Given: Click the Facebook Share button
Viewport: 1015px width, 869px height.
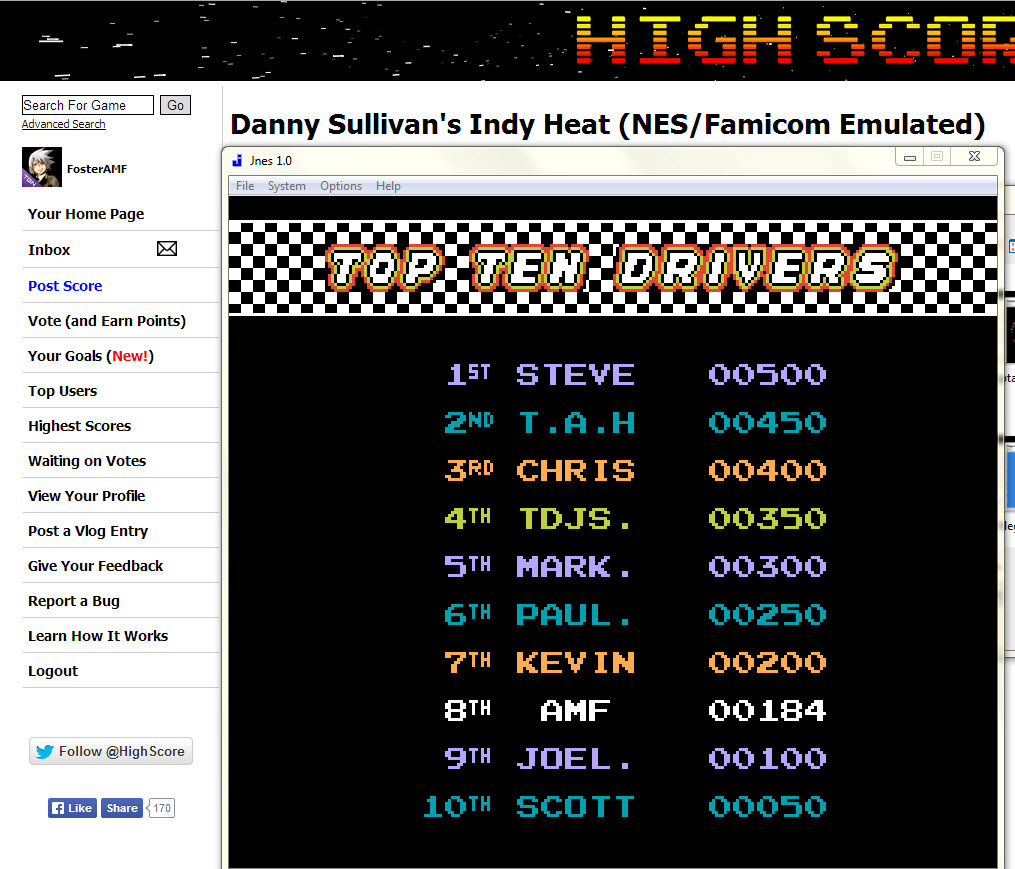Looking at the screenshot, I should (122, 808).
